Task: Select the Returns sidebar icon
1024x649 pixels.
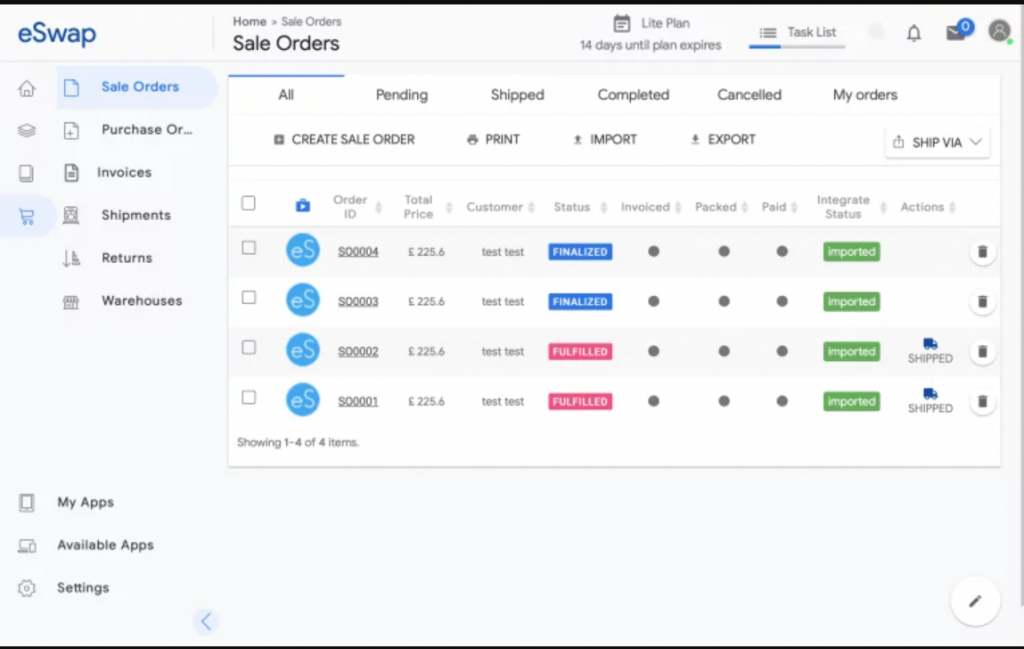Action: pyautogui.click(x=71, y=257)
